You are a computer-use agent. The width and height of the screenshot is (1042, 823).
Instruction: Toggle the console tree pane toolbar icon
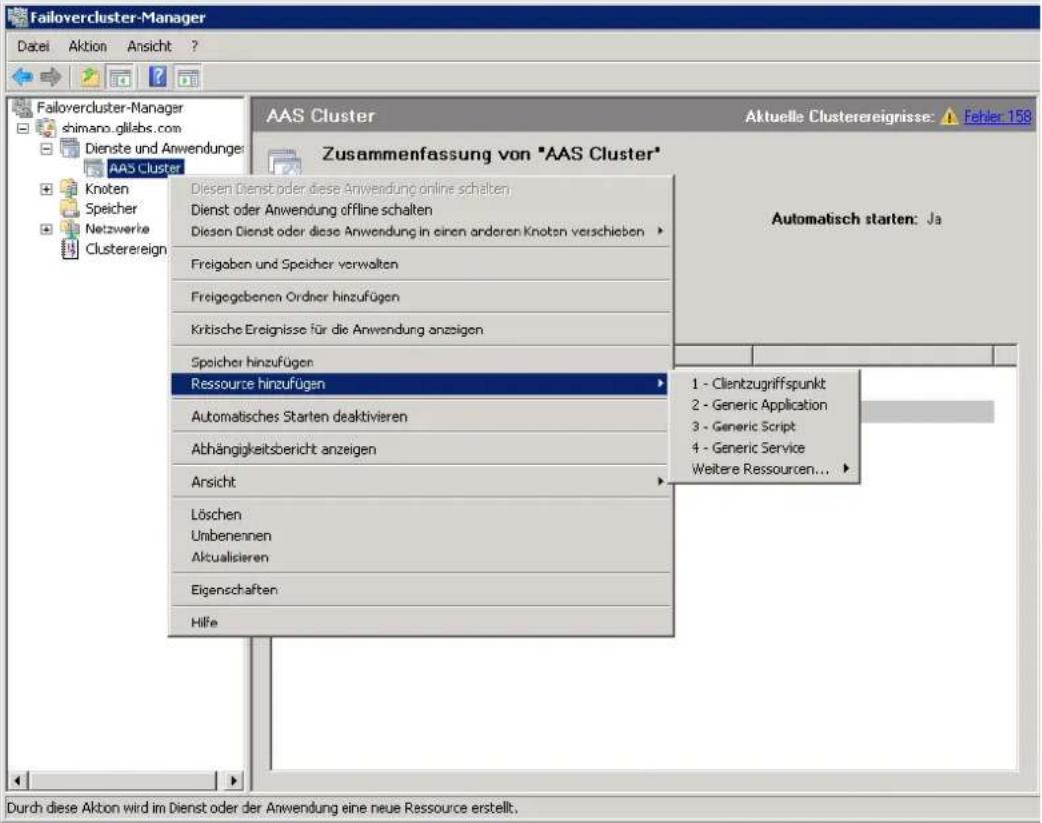(120, 77)
